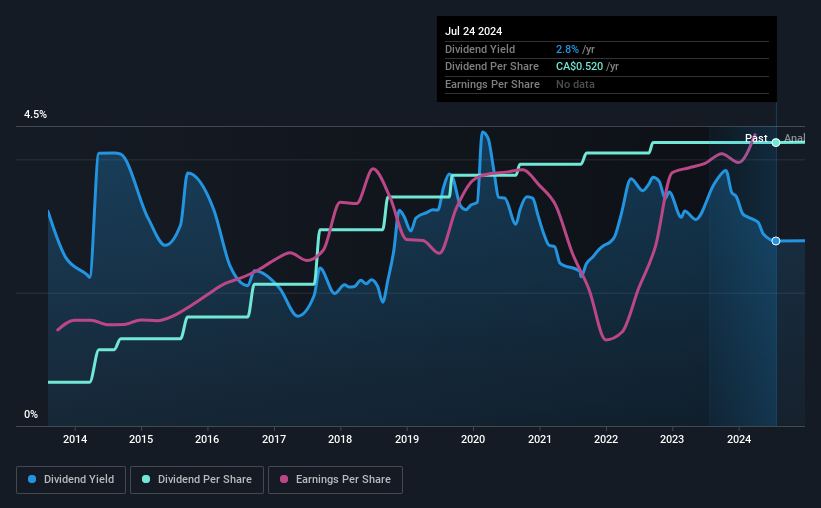This screenshot has width=821, height=508.
Task: Click the Dividend Yield tooltip row label
Action: point(480,49)
